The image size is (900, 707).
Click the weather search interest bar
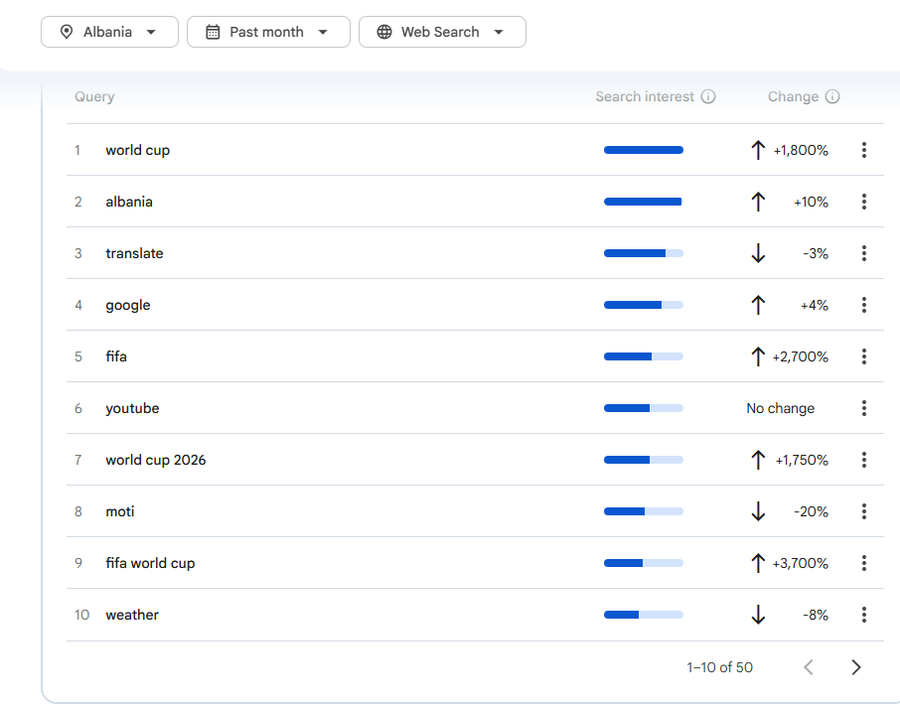(x=643, y=615)
